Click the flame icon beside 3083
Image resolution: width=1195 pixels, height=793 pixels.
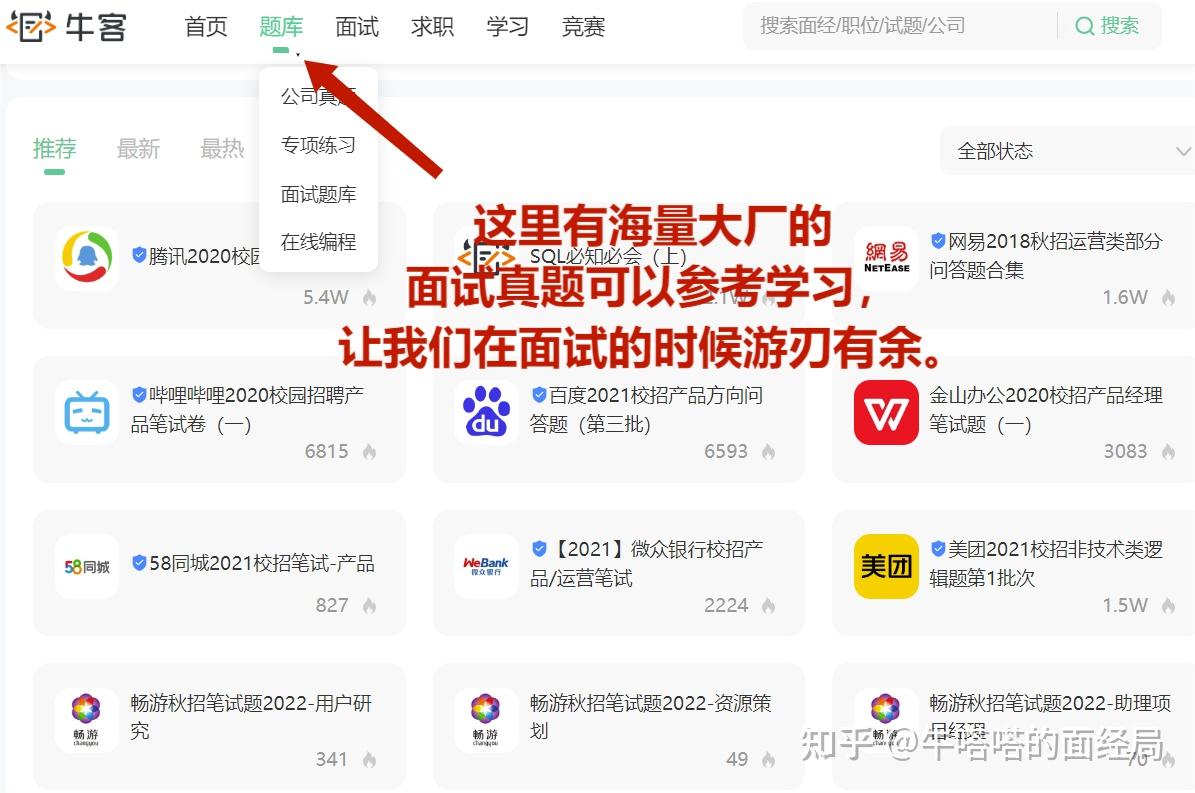[1168, 452]
